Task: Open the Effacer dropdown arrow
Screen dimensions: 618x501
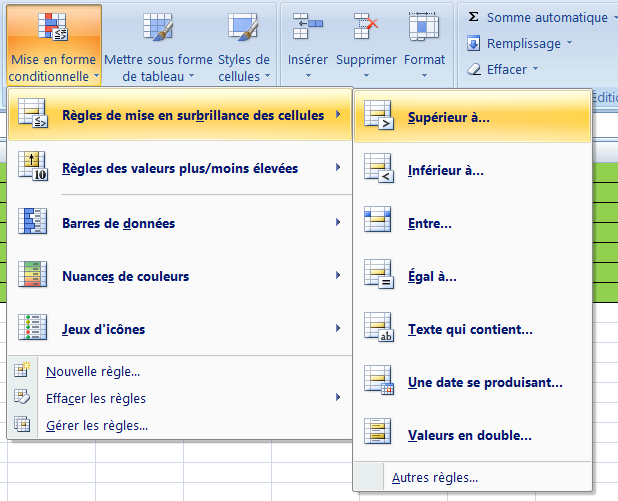Action: point(535,68)
